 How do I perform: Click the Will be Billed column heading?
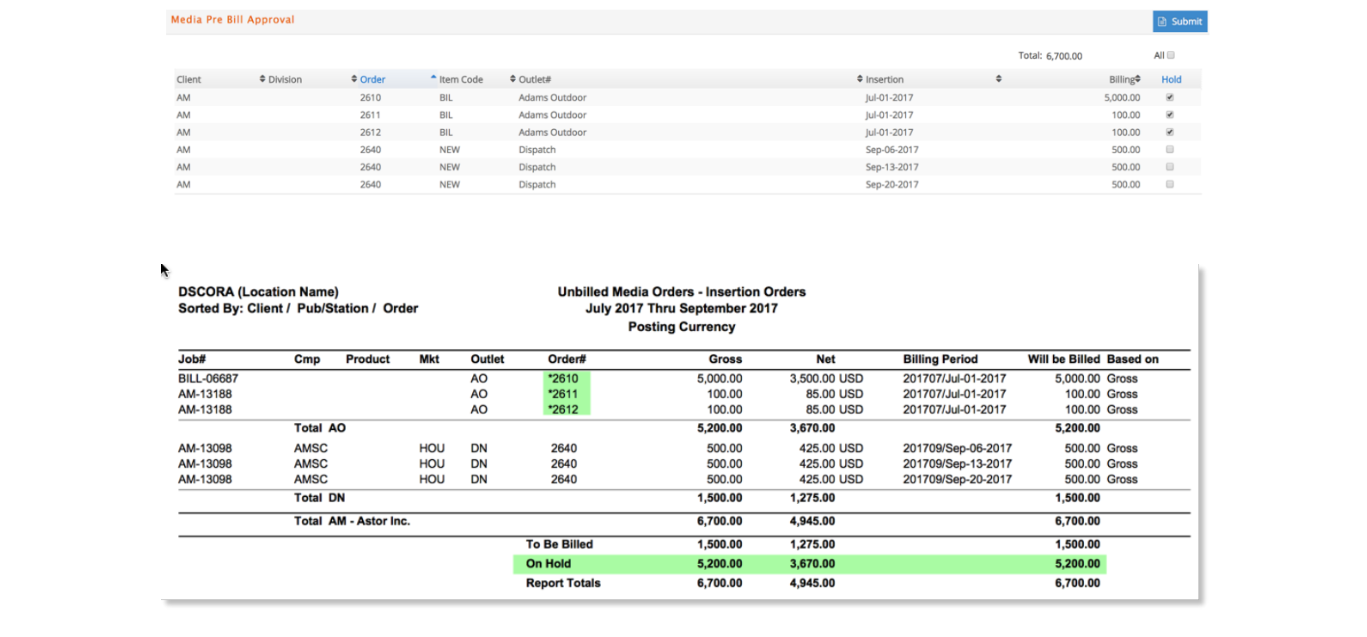[x=1064, y=360]
